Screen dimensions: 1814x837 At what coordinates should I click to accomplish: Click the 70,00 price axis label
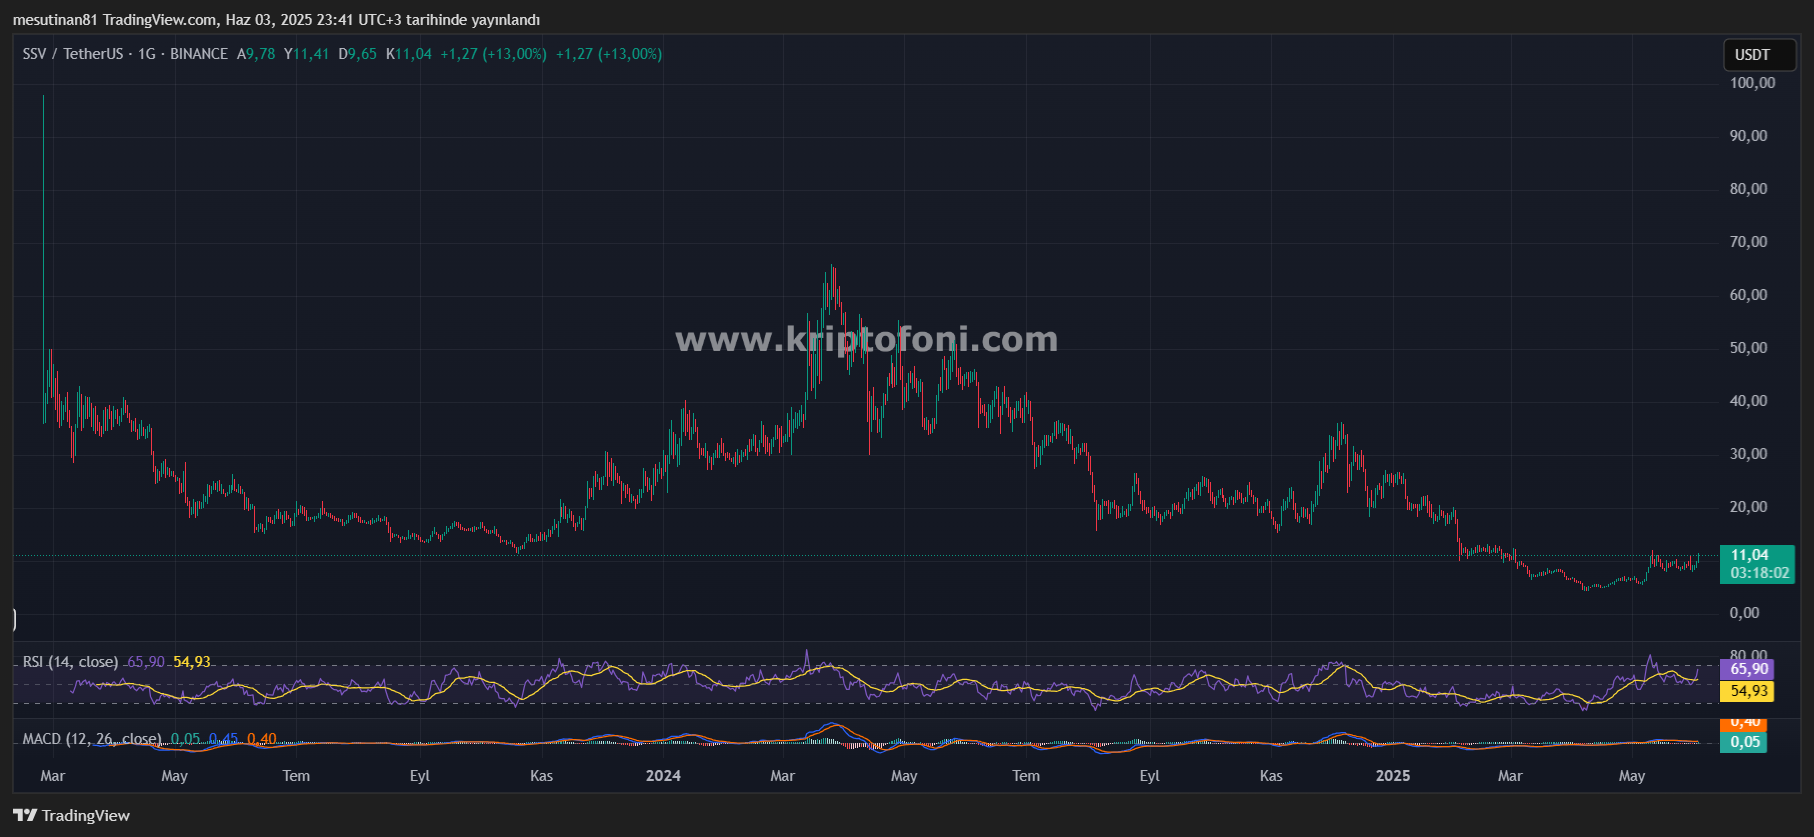tap(1749, 242)
